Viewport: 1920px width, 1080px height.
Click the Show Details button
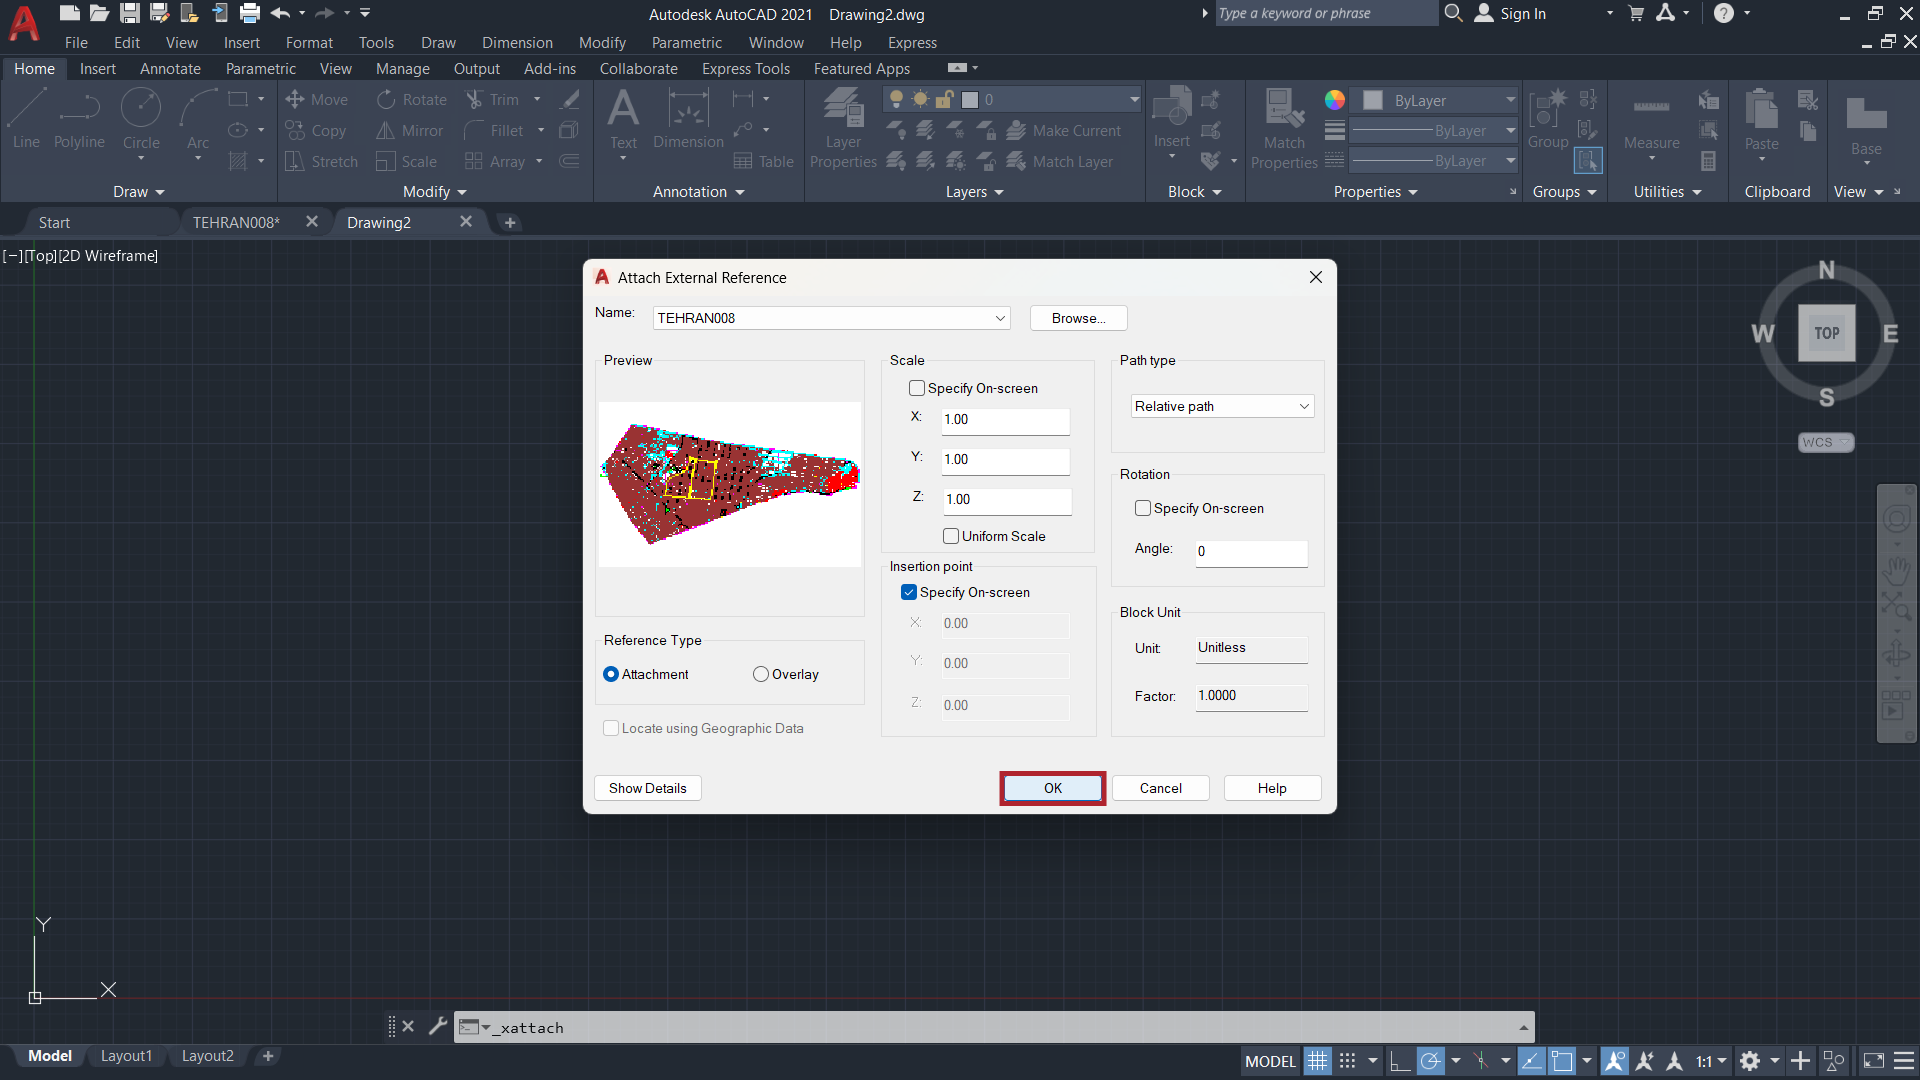click(646, 787)
